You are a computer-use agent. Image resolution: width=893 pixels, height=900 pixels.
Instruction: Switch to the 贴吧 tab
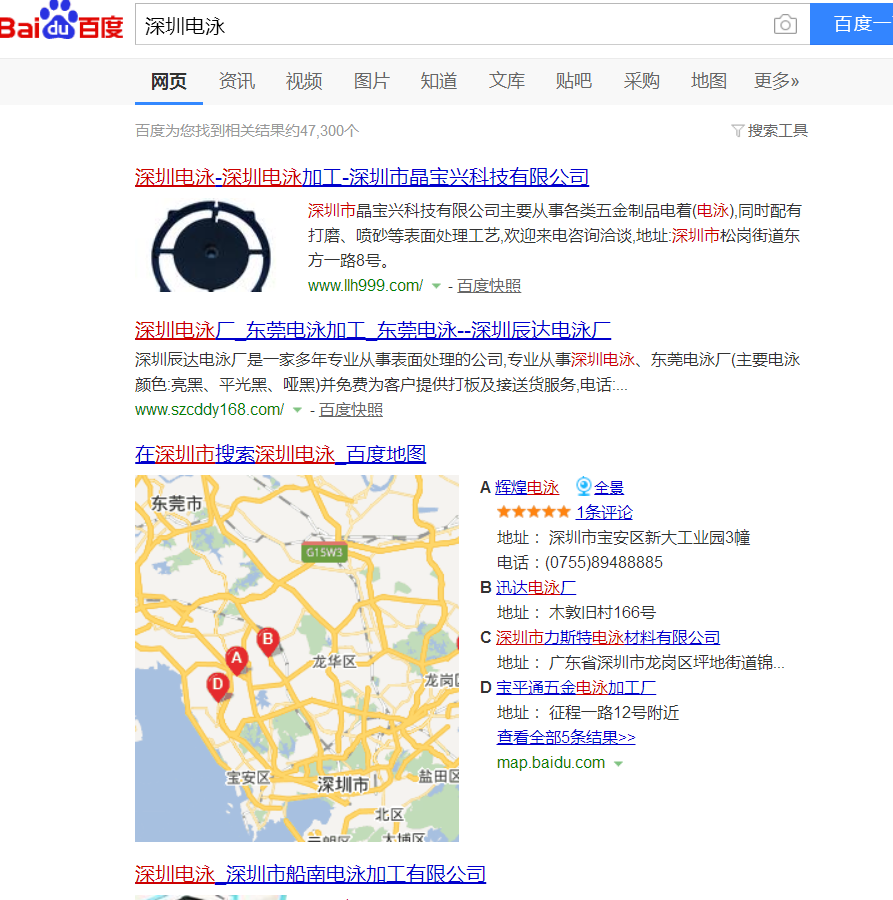574,81
